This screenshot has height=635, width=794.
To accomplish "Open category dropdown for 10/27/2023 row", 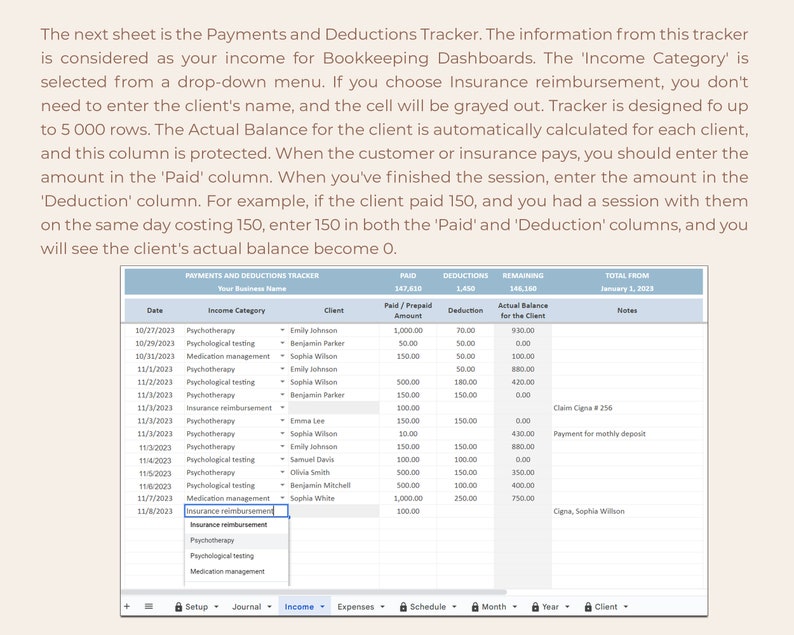I will pos(282,330).
